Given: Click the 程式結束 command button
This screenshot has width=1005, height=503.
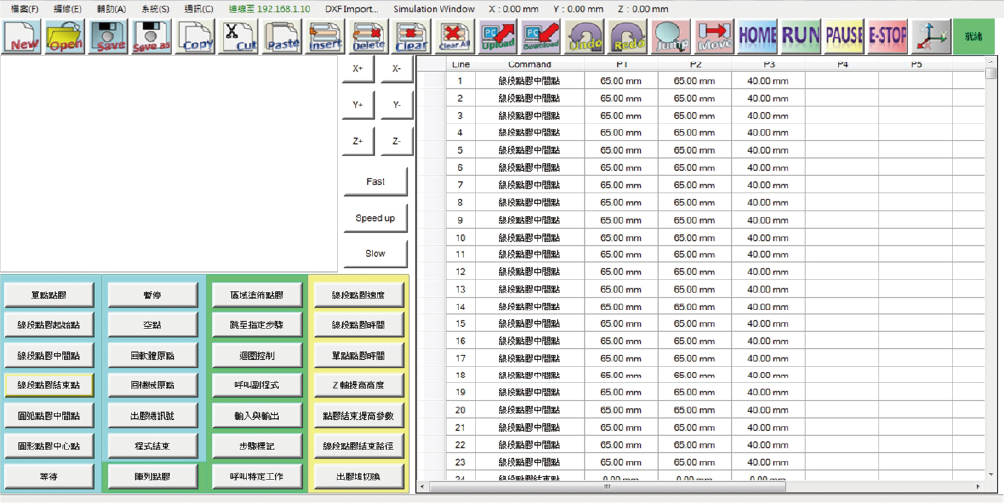Looking at the screenshot, I should tap(153, 447).
